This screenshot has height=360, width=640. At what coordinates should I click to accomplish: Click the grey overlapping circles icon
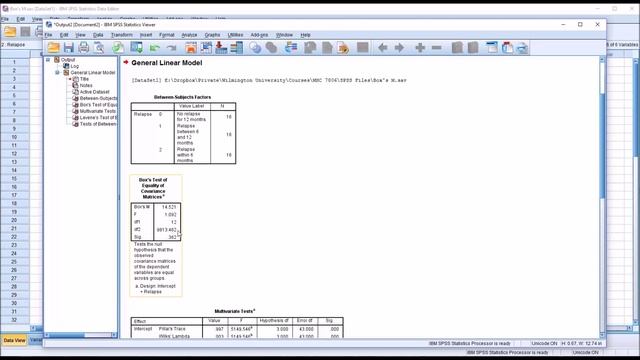(271, 48)
